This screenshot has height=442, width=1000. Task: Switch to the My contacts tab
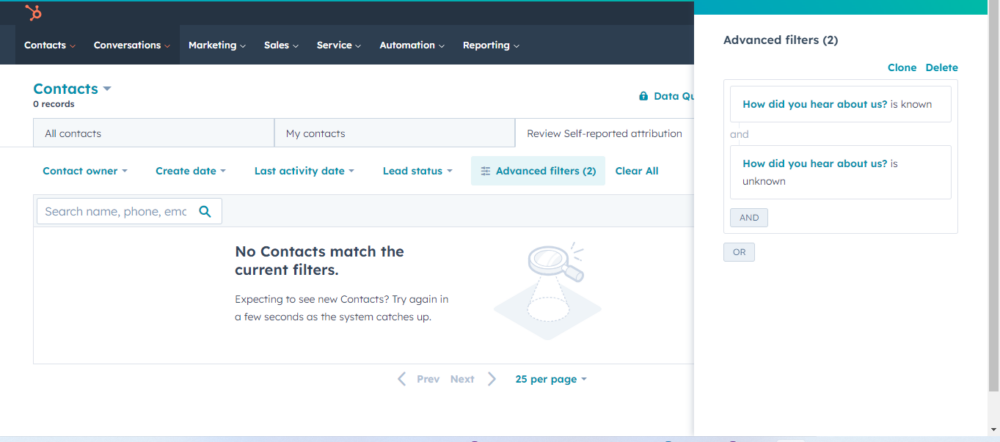(x=314, y=133)
